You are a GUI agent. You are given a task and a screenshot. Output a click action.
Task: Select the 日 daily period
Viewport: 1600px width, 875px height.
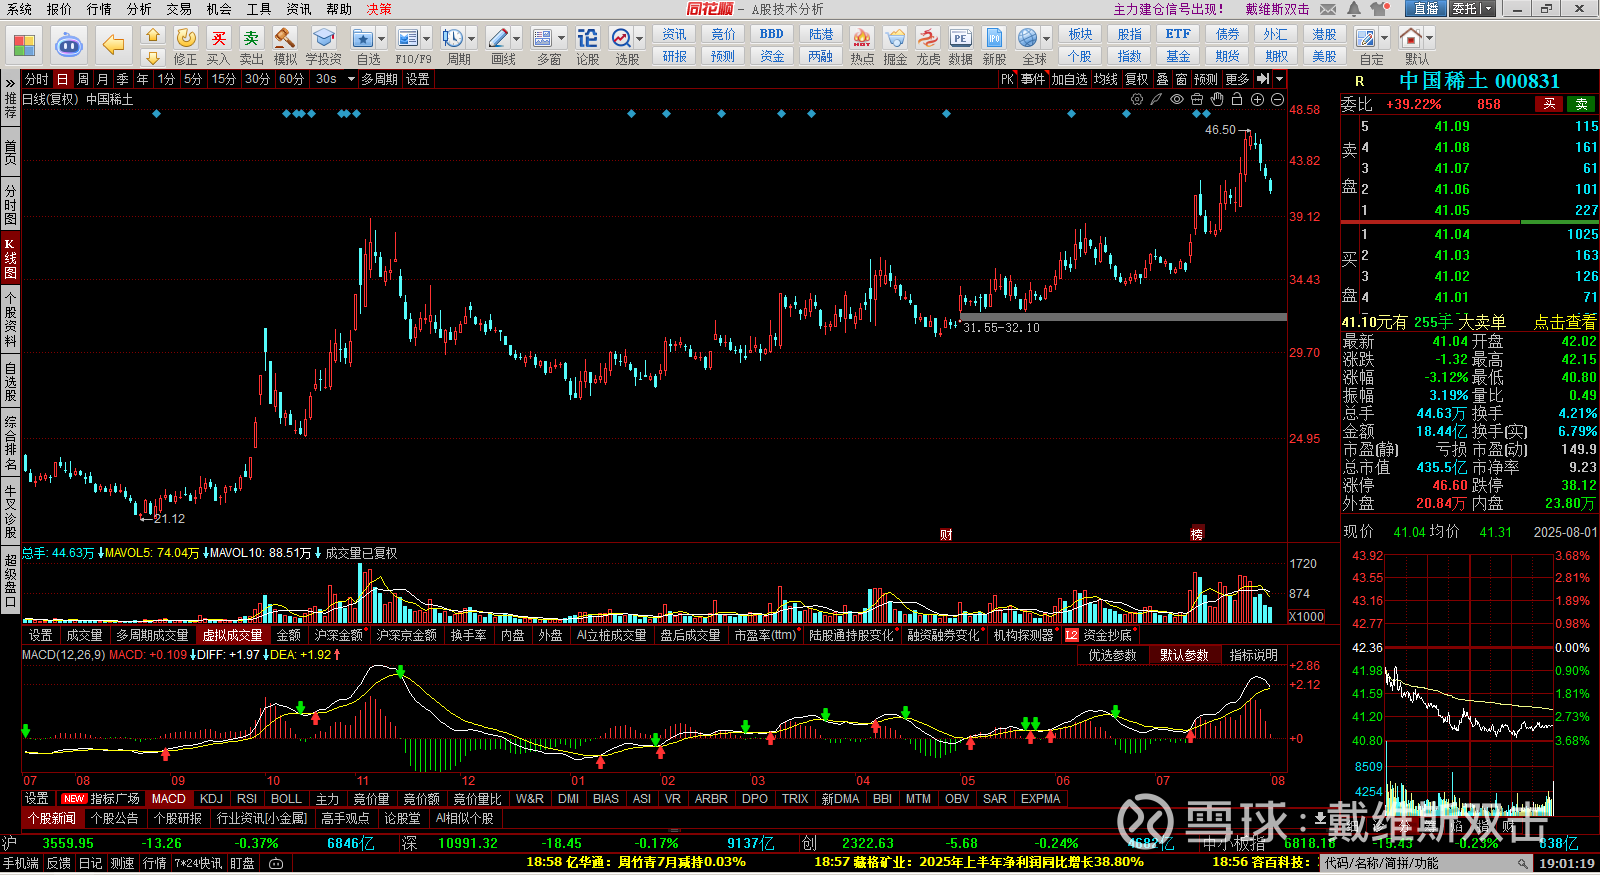tap(62, 79)
